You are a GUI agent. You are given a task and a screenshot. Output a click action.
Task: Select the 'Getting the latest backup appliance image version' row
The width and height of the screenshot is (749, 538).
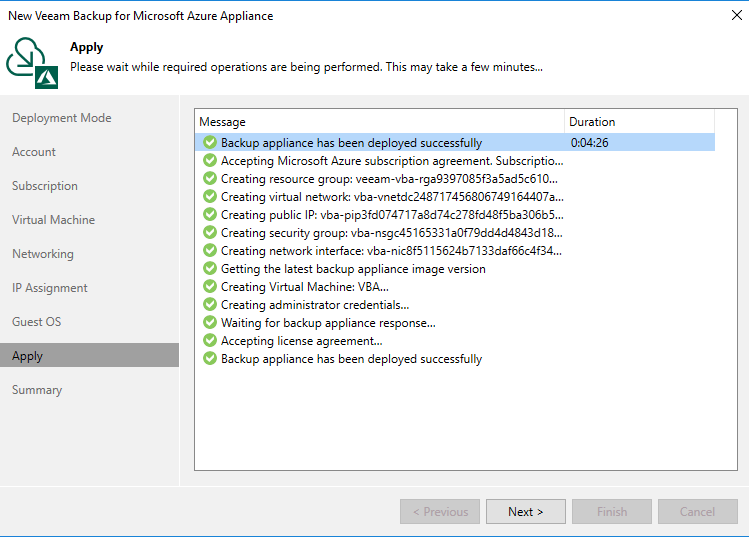point(353,269)
